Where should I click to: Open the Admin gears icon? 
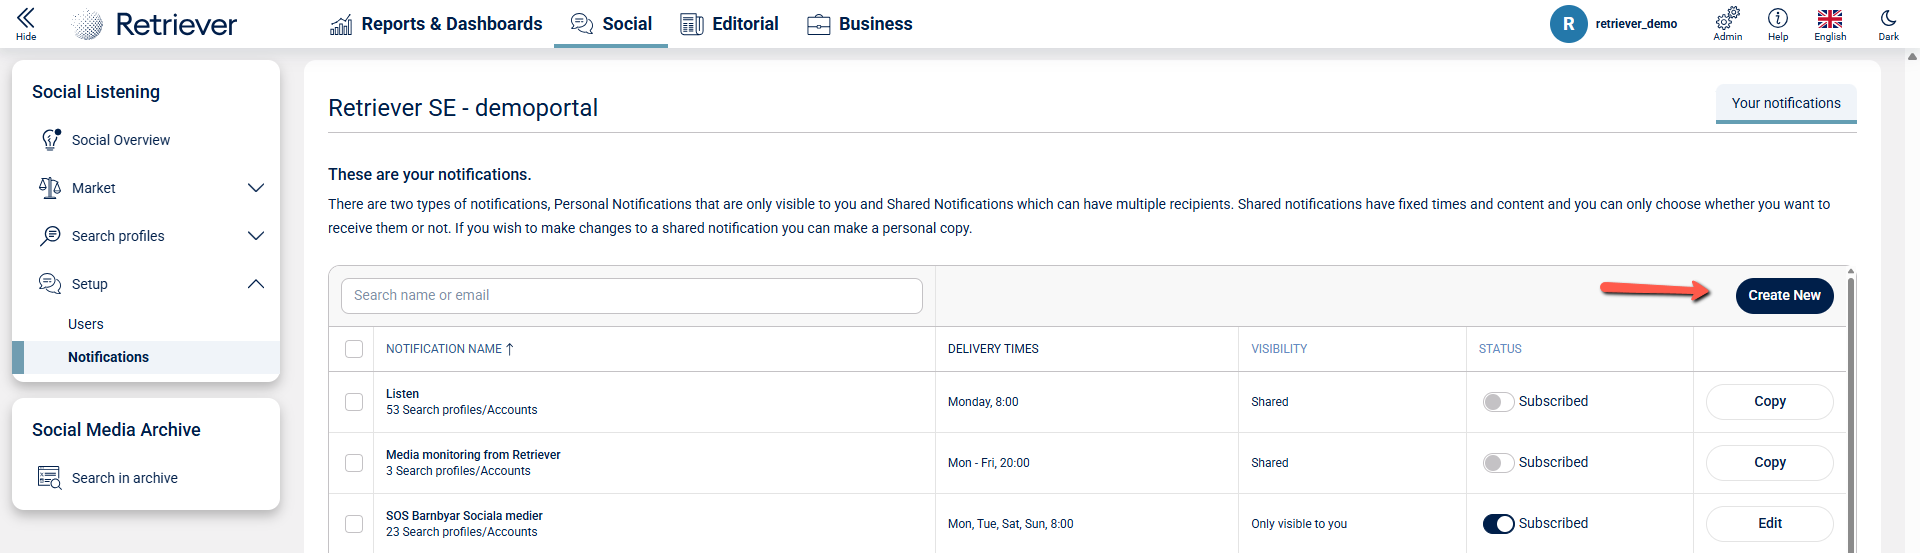(x=1727, y=18)
